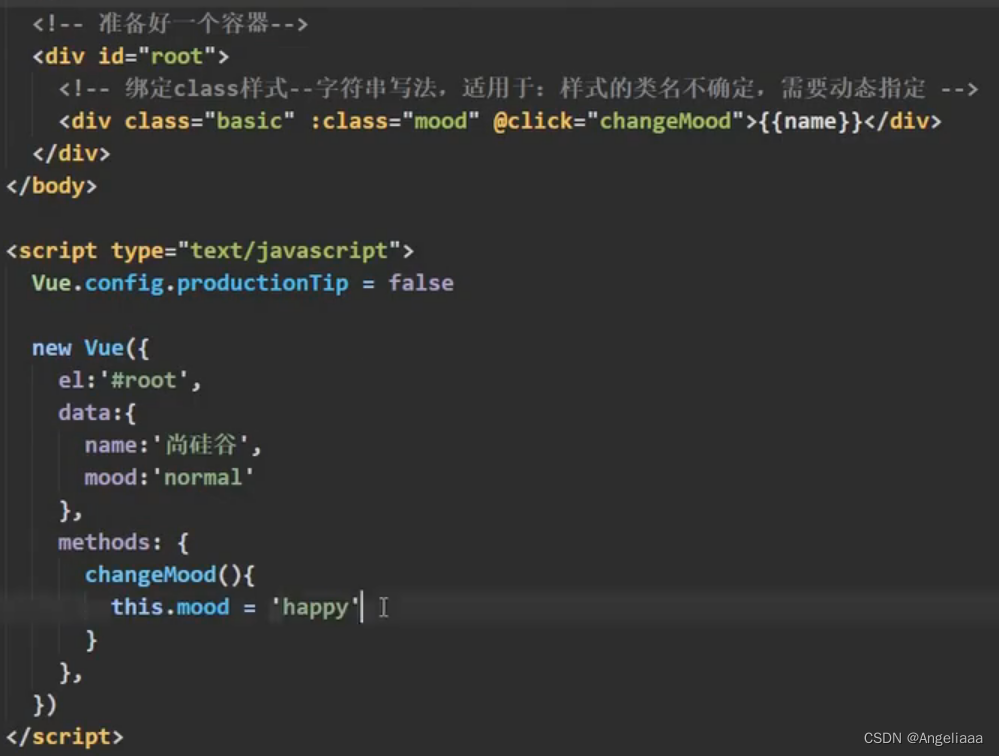Click the 'new Vue({' line
The image size is (999, 756).
coord(90,348)
